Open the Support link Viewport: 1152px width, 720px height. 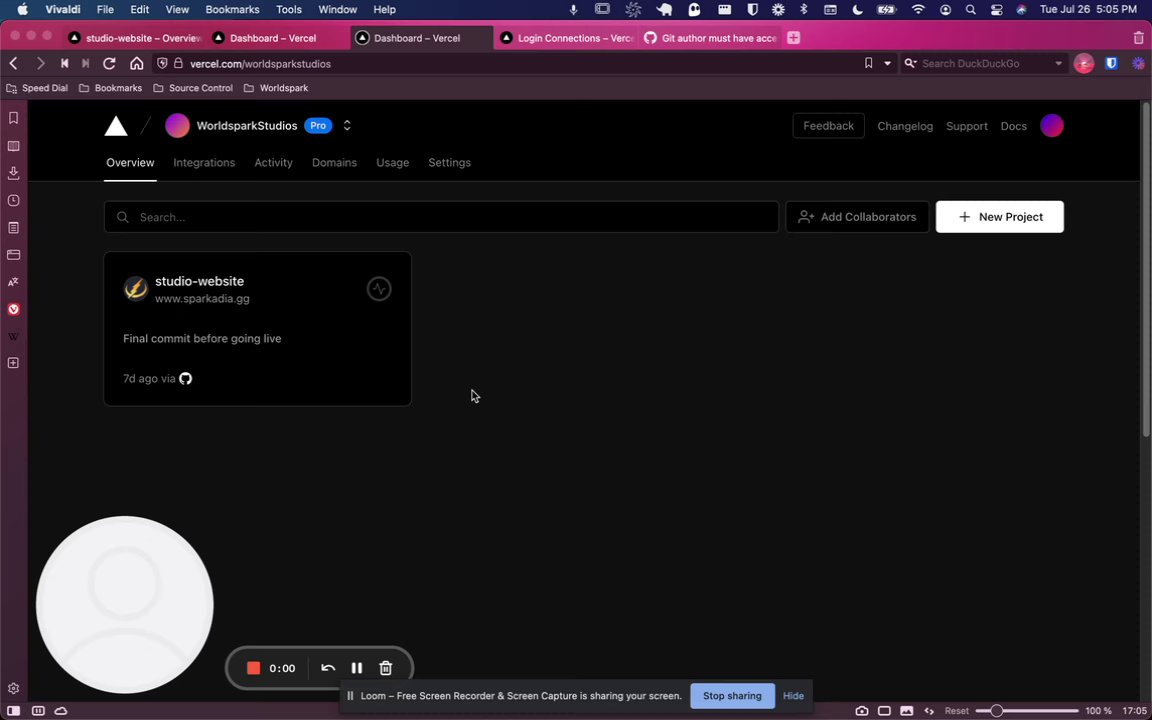pos(966,126)
